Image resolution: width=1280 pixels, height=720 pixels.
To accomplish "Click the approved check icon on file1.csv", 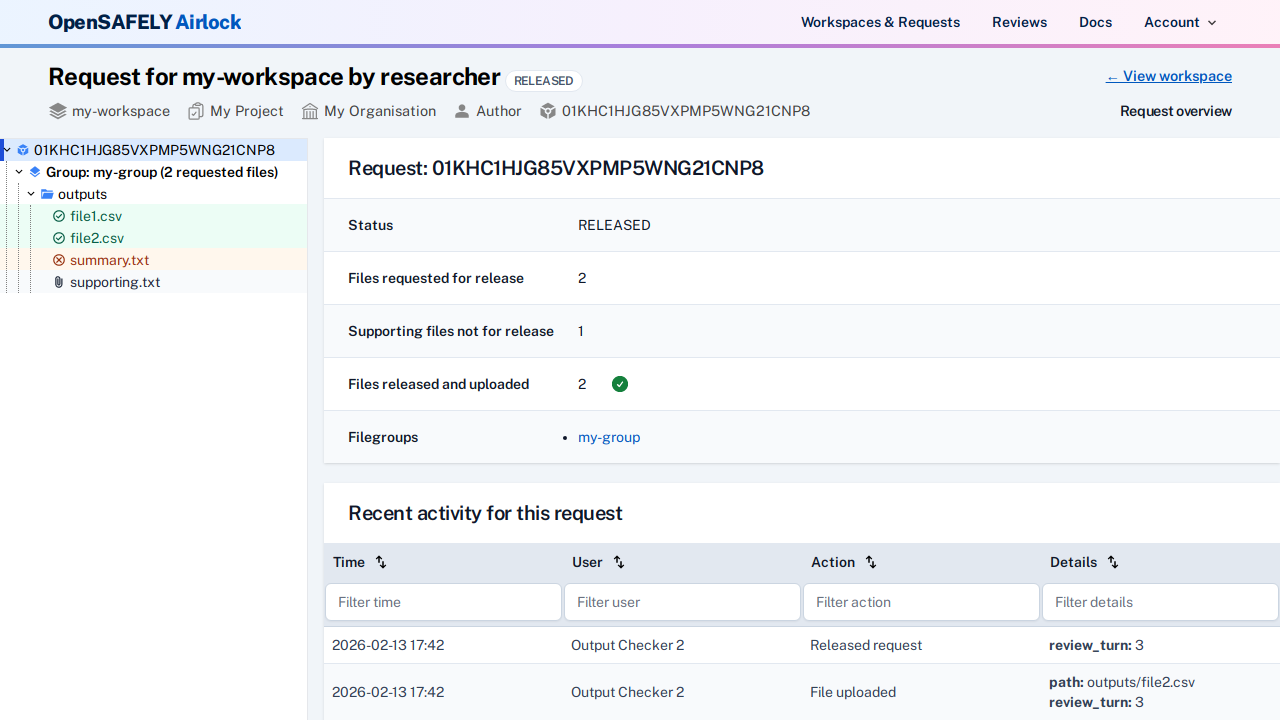I will [59, 216].
